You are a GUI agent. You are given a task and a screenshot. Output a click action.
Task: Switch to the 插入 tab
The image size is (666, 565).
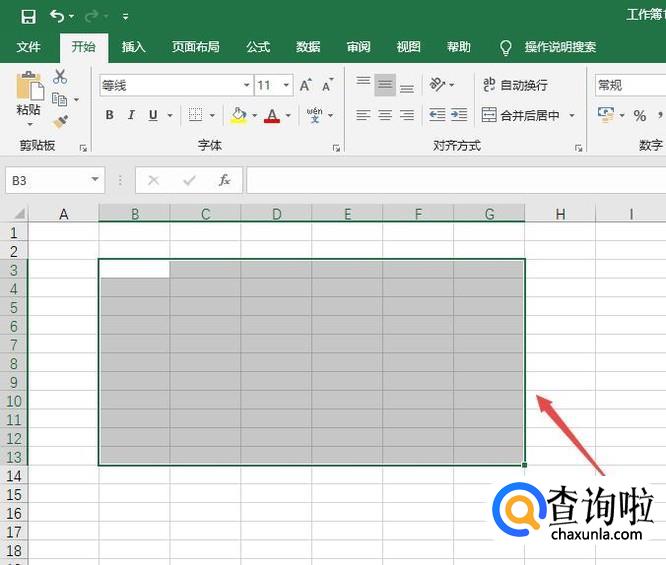[133, 47]
